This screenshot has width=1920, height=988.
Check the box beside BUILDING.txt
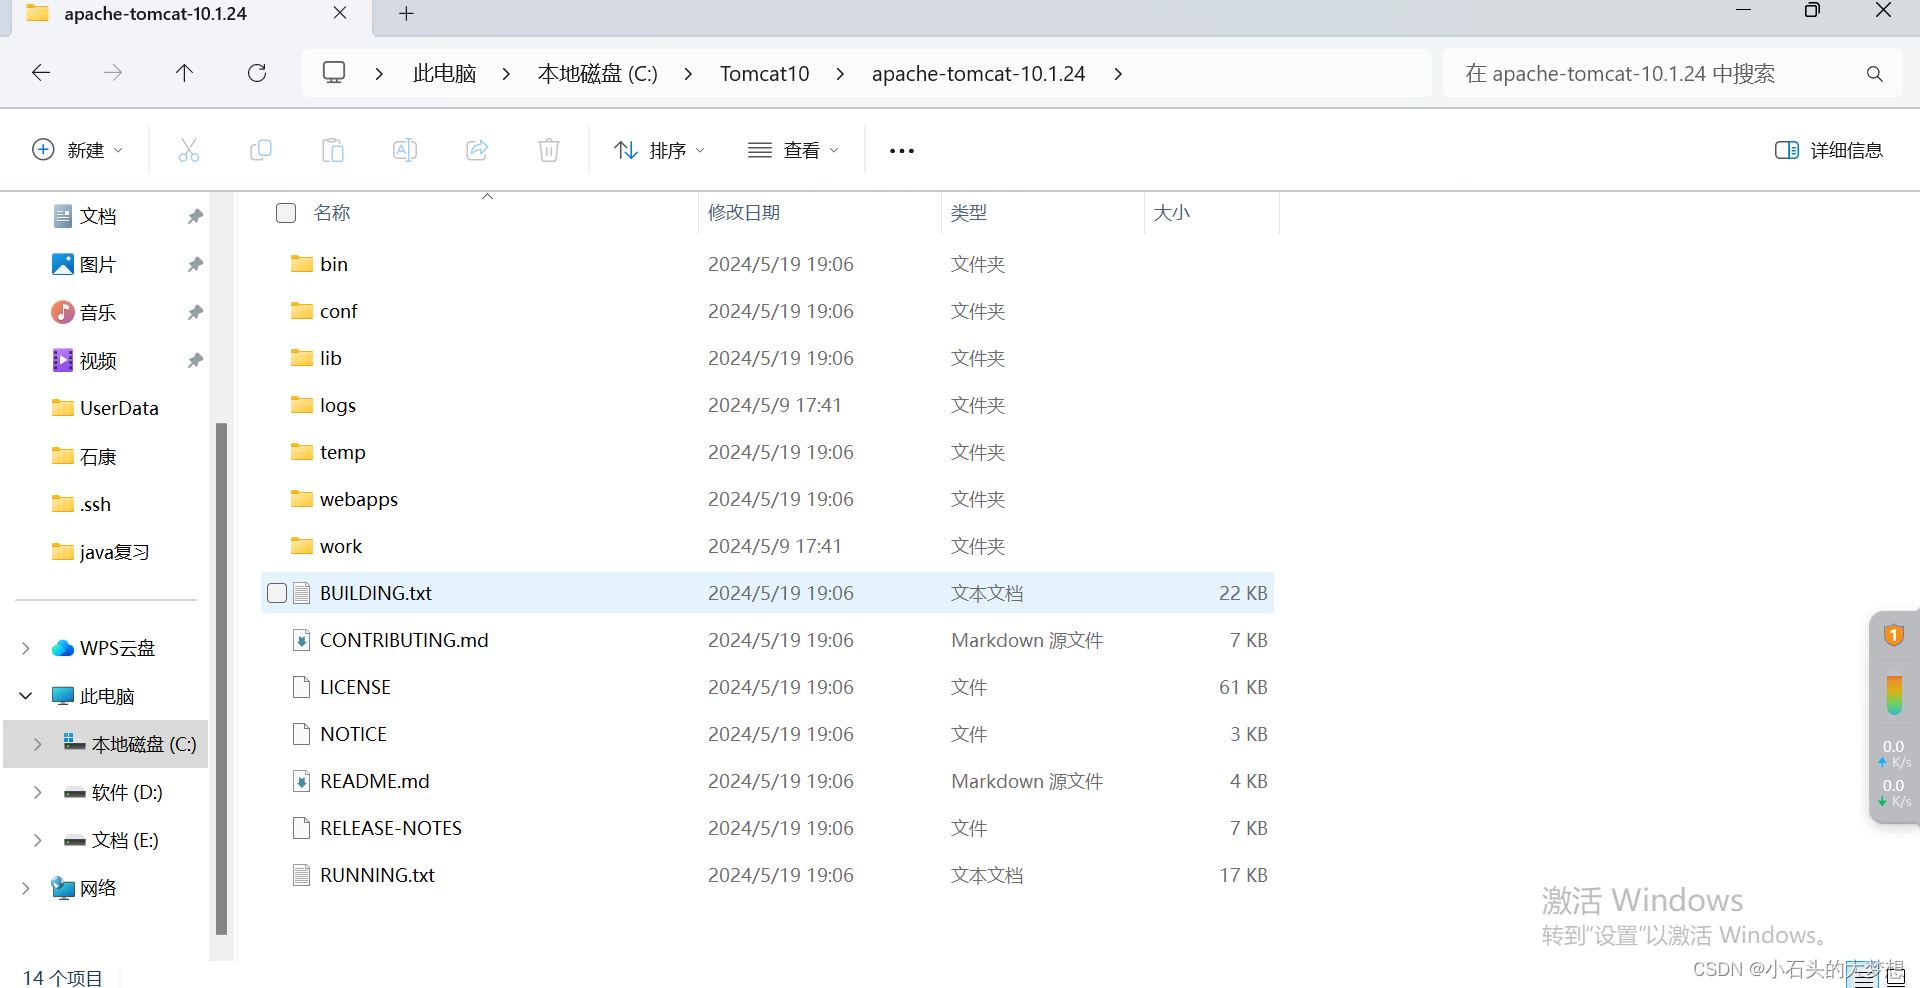[277, 593]
